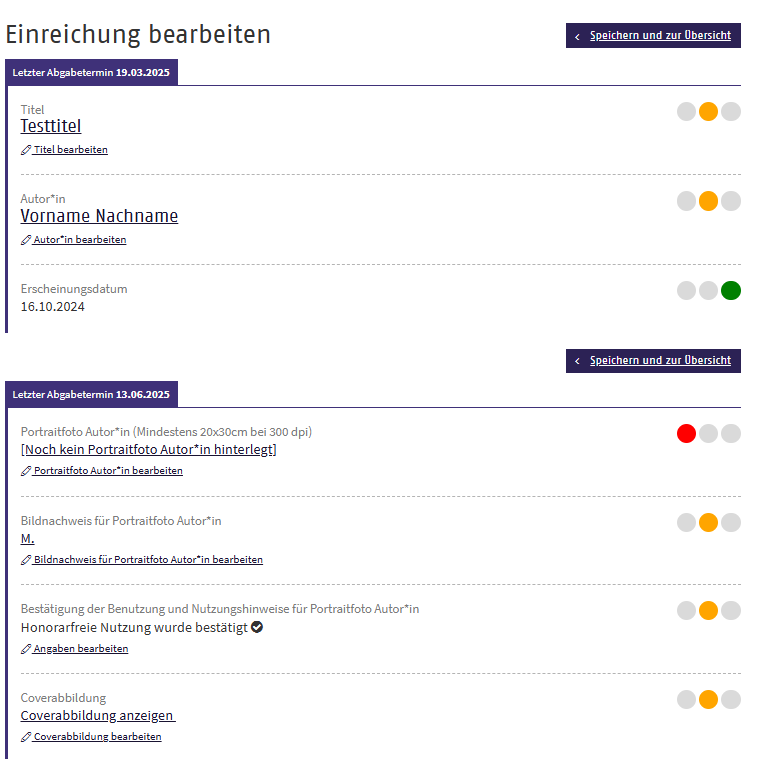766x759 pixels.
Task: Click Noch kein Portraitfoto Autor*in hinterlegt link
Action: click(x=149, y=449)
